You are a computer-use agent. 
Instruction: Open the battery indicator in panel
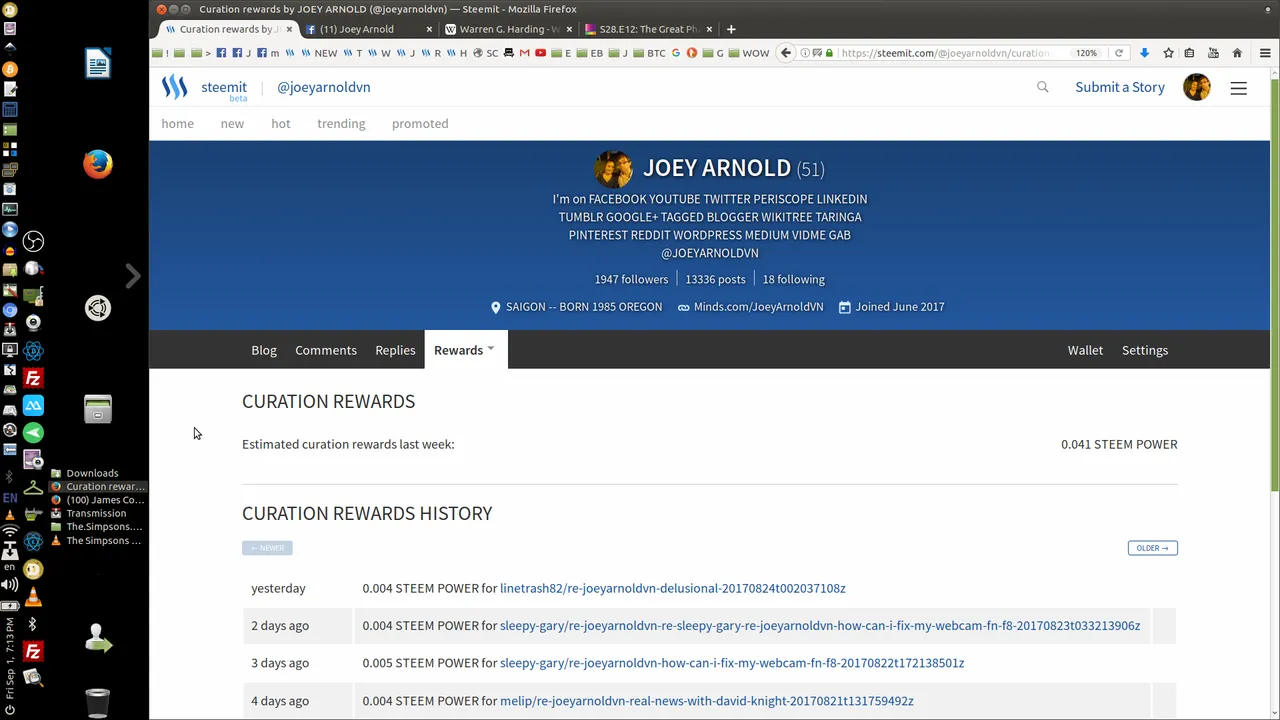tap(10, 605)
